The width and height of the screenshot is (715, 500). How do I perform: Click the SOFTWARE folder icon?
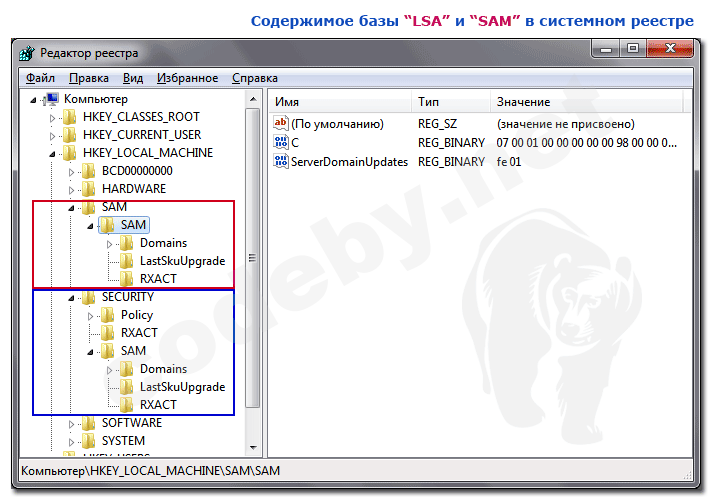88,423
